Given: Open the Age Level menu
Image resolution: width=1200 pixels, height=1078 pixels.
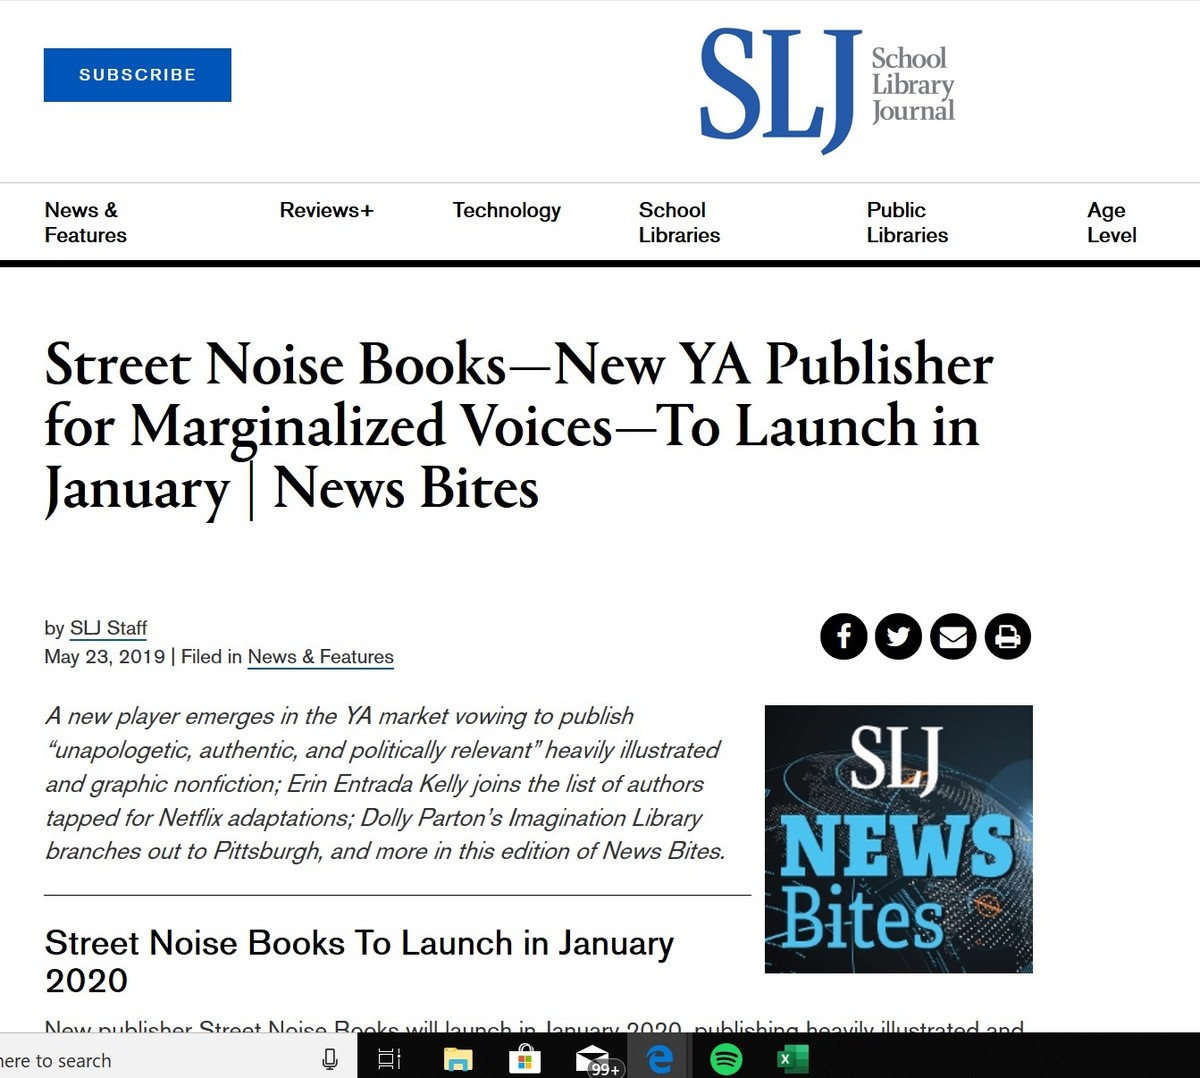Looking at the screenshot, I should point(1112,222).
